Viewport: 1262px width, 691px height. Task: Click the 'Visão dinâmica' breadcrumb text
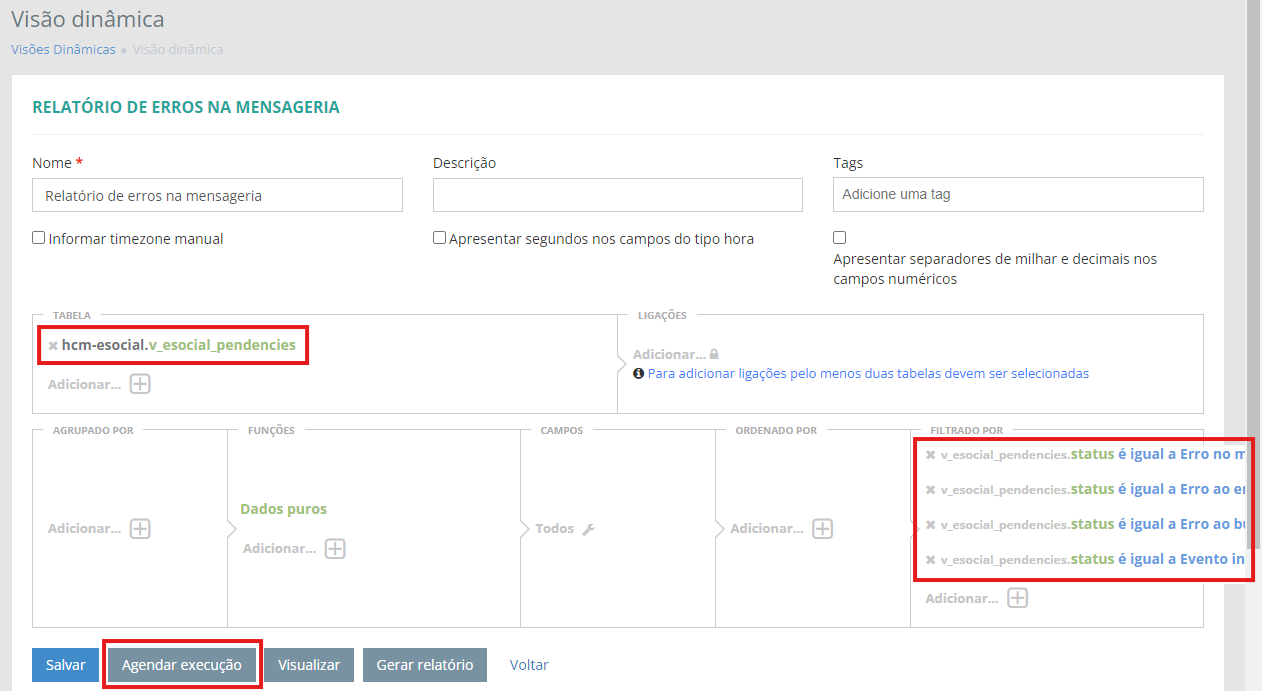coord(178,49)
